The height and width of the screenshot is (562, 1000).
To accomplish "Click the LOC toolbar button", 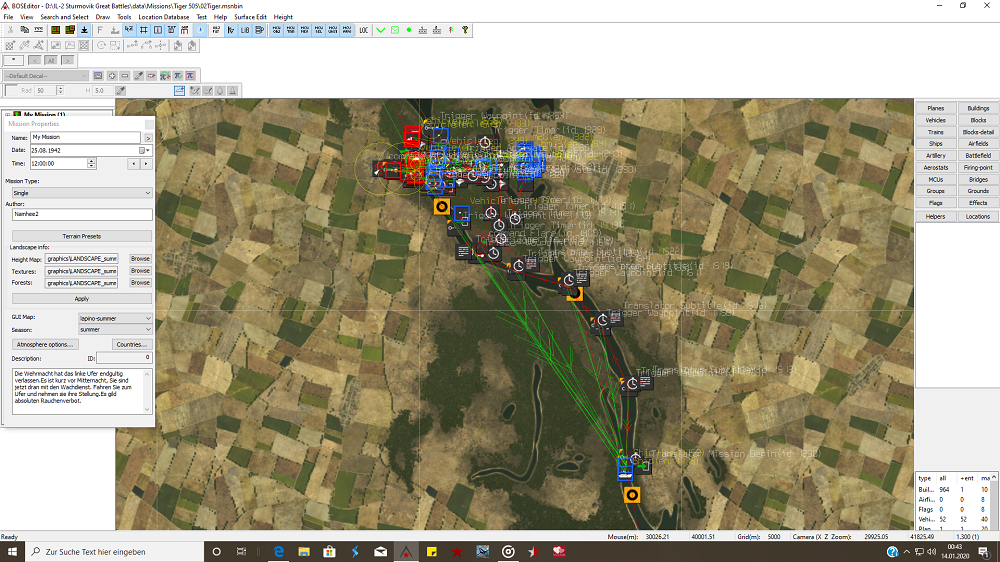I will tap(364, 30).
